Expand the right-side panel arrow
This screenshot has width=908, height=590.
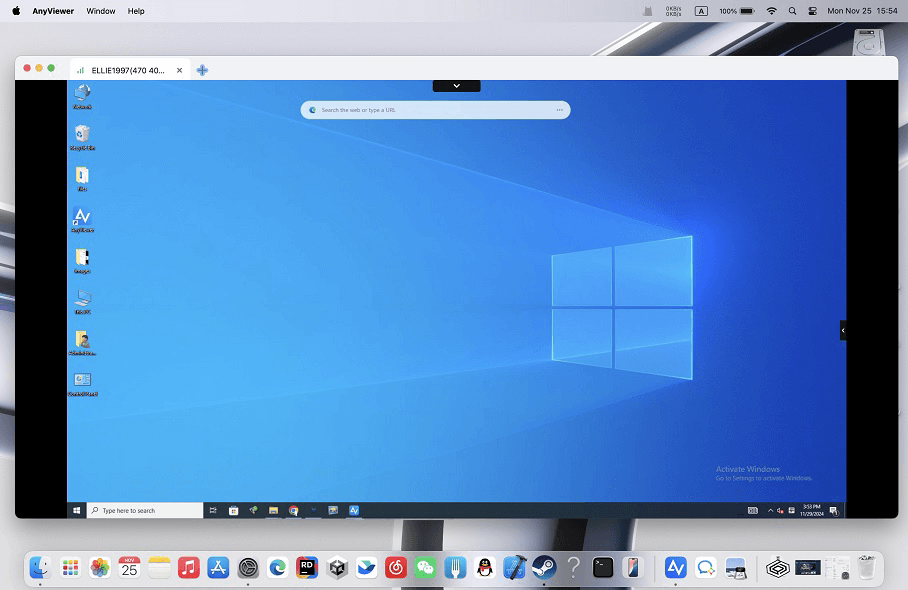(843, 330)
